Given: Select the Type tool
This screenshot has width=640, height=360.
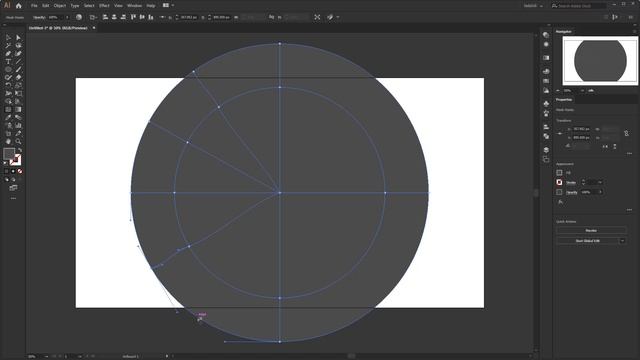Looking at the screenshot, I should [8, 62].
